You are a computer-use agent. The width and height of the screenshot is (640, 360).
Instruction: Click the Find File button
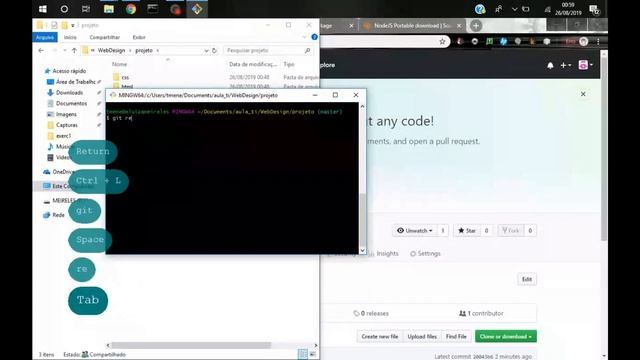[456, 336]
